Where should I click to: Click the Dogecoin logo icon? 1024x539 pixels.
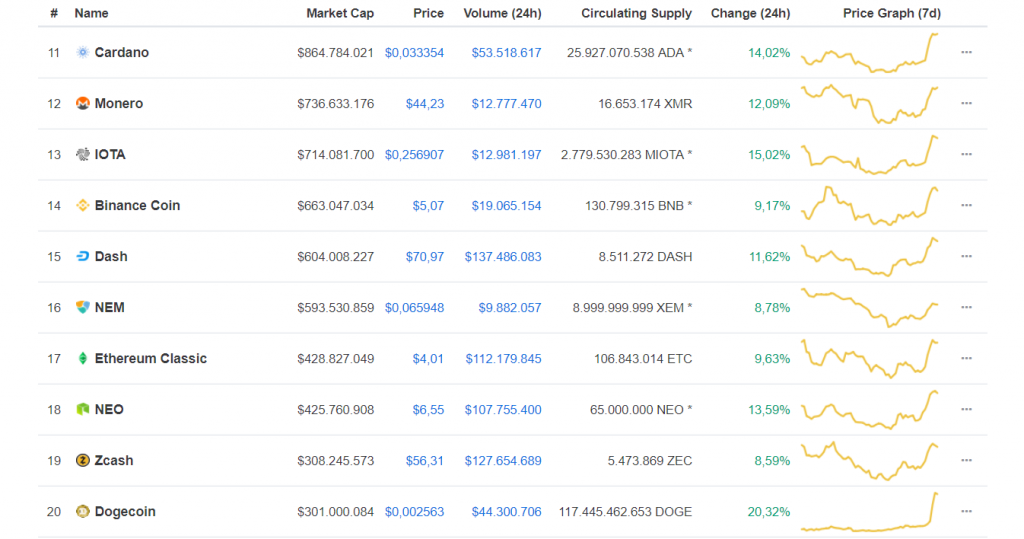coord(82,511)
